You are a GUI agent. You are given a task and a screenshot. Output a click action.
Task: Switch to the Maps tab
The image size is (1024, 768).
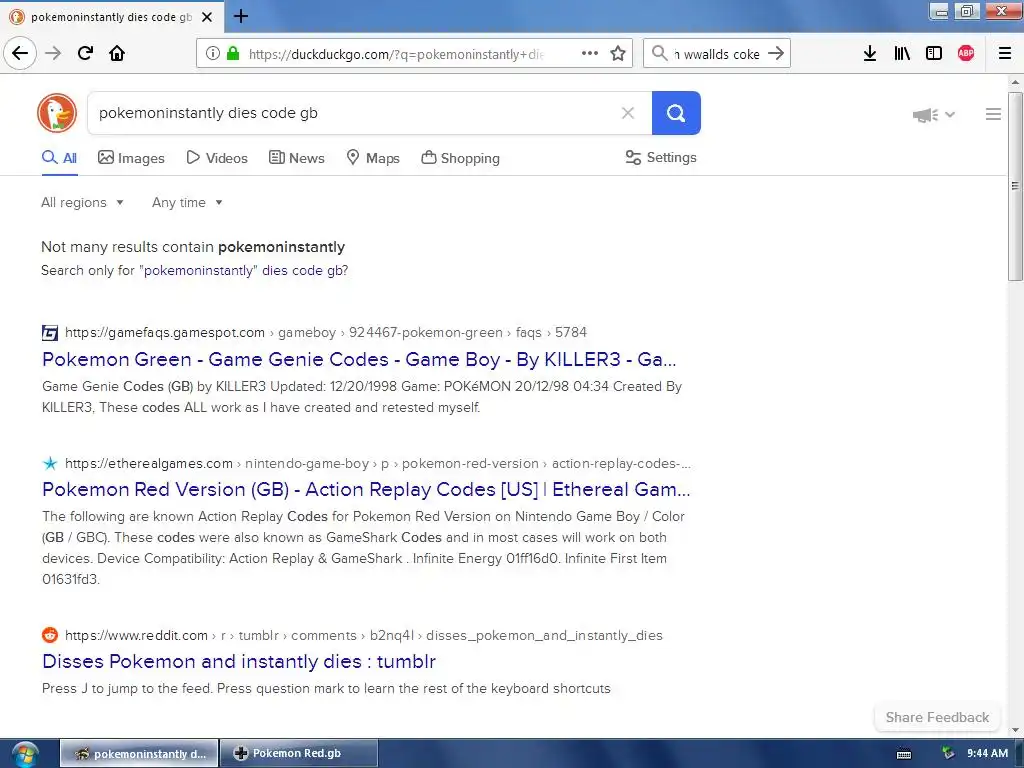tap(373, 158)
